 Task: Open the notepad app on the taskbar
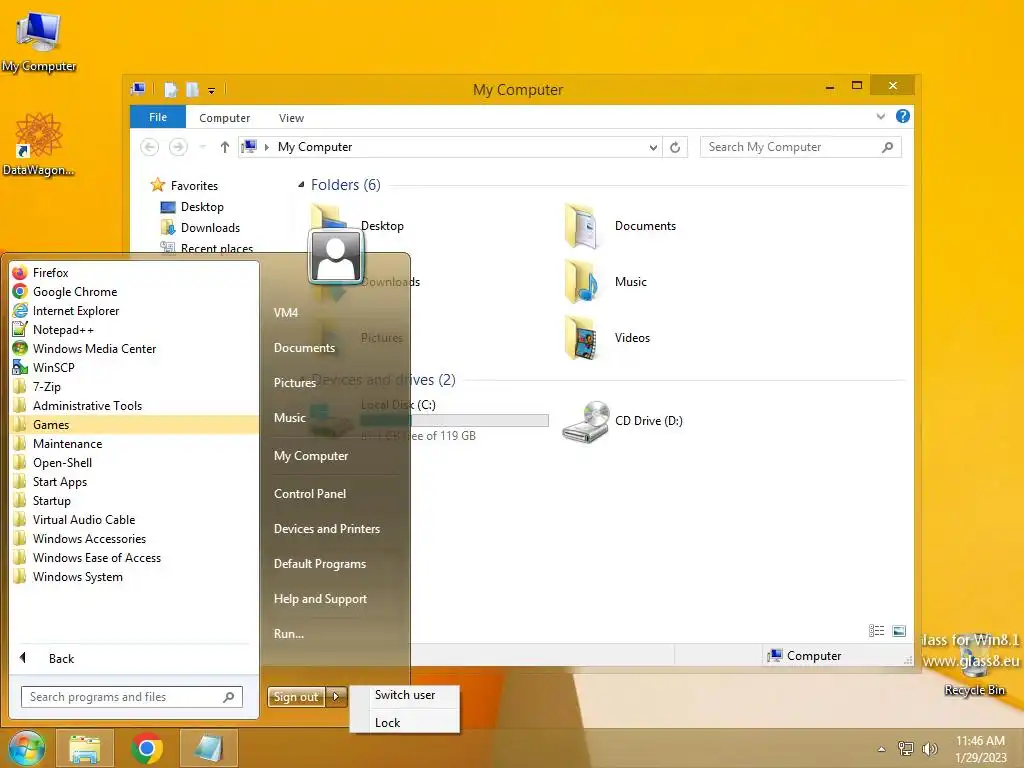(209, 748)
